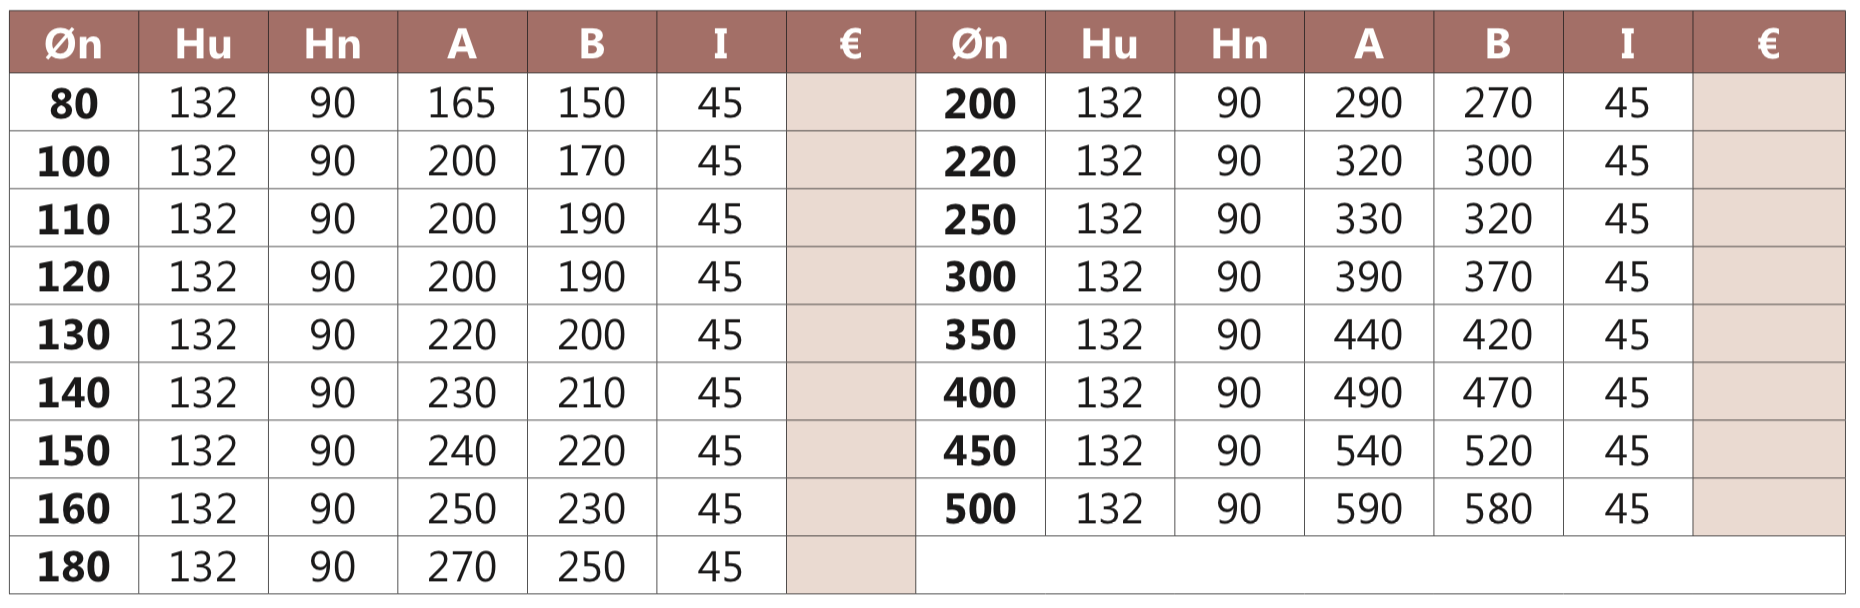Click the left table's € header
Image resolution: width=1860 pixels, height=608 pixels.
pos(851,43)
